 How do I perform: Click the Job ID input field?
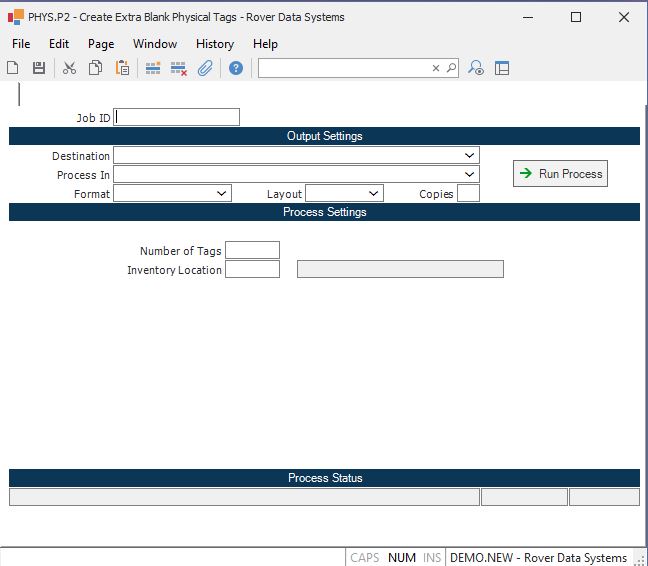(x=177, y=117)
